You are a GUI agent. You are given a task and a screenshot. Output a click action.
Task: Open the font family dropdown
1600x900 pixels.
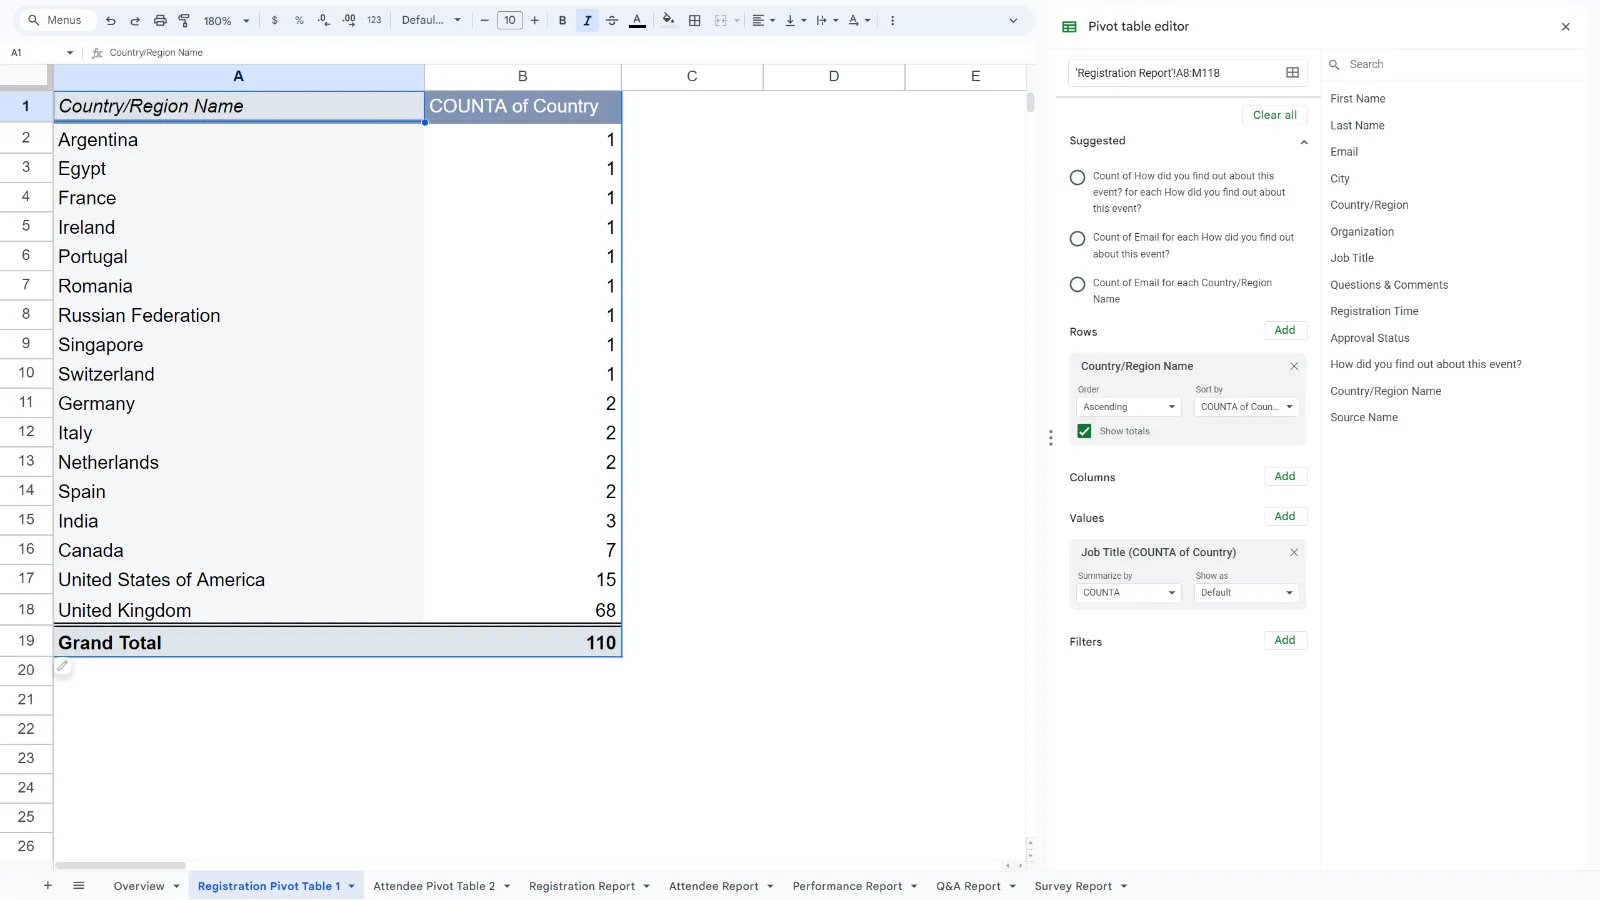click(x=431, y=20)
